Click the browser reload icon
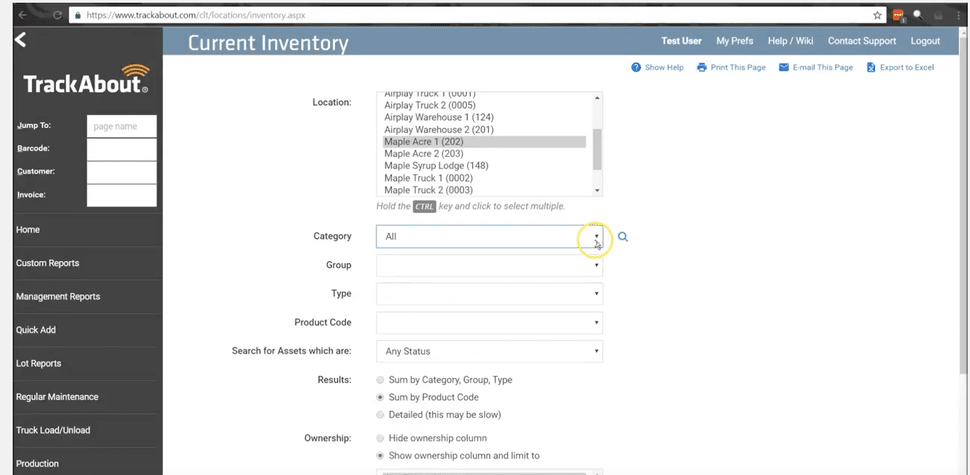Image resolution: width=970 pixels, height=475 pixels. [x=56, y=15]
